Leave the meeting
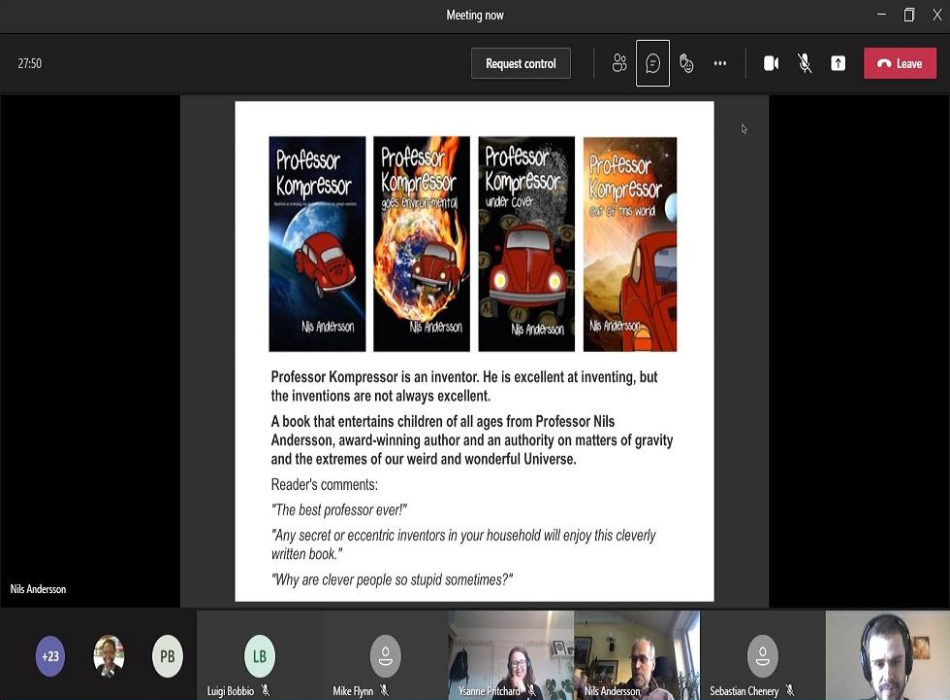Screen dimensions: 950x700 click(x=900, y=63)
